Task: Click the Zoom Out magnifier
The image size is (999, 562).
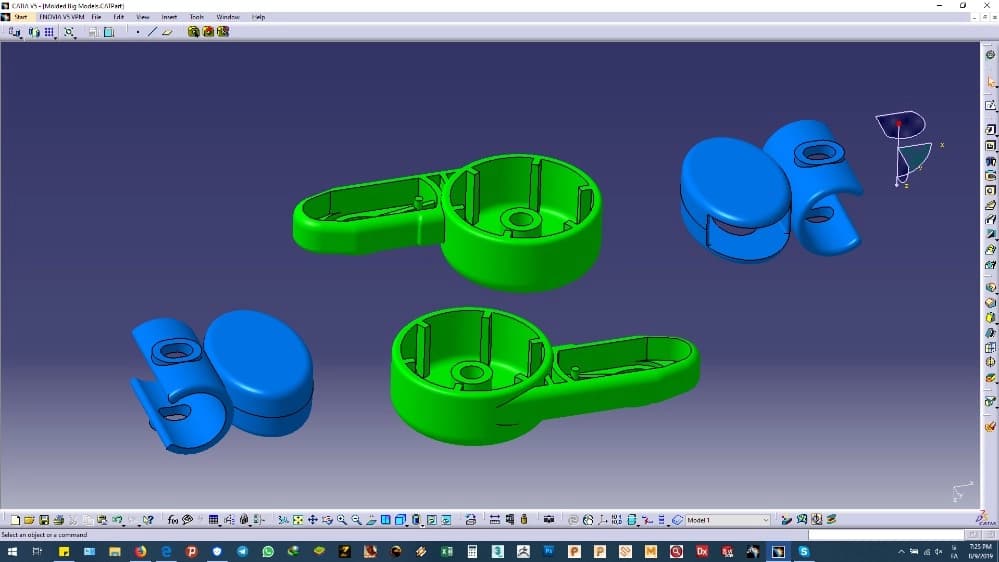Action: point(357,520)
